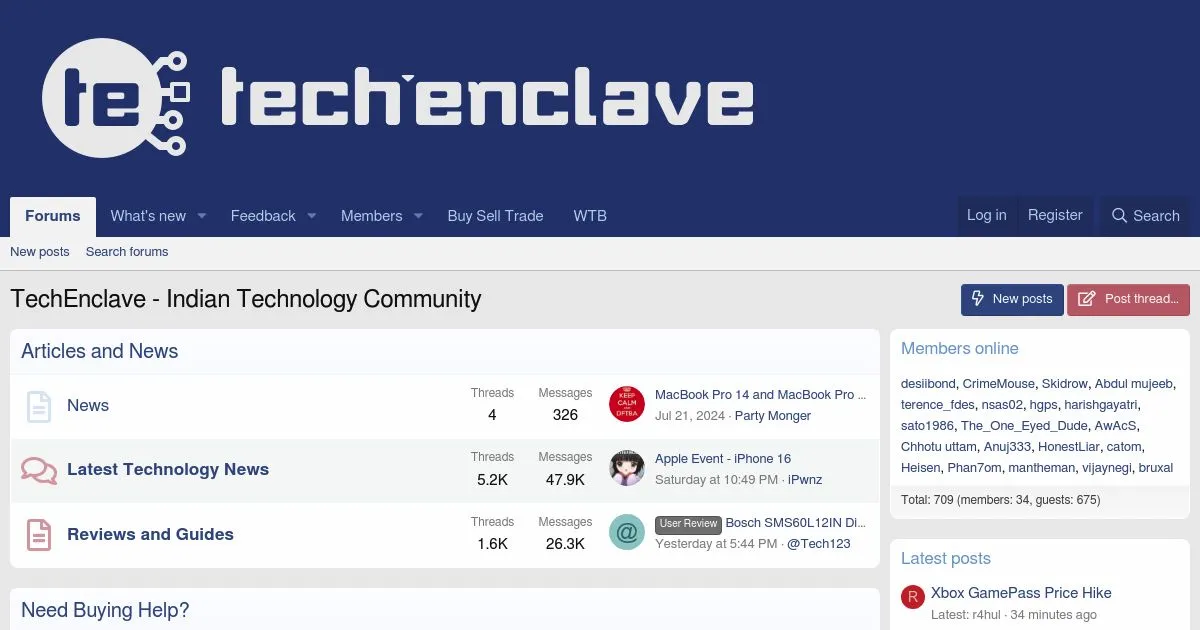This screenshot has height=630, width=1200.
Task: Expand the Feedback menu dropdown arrow
Action: coord(311,216)
